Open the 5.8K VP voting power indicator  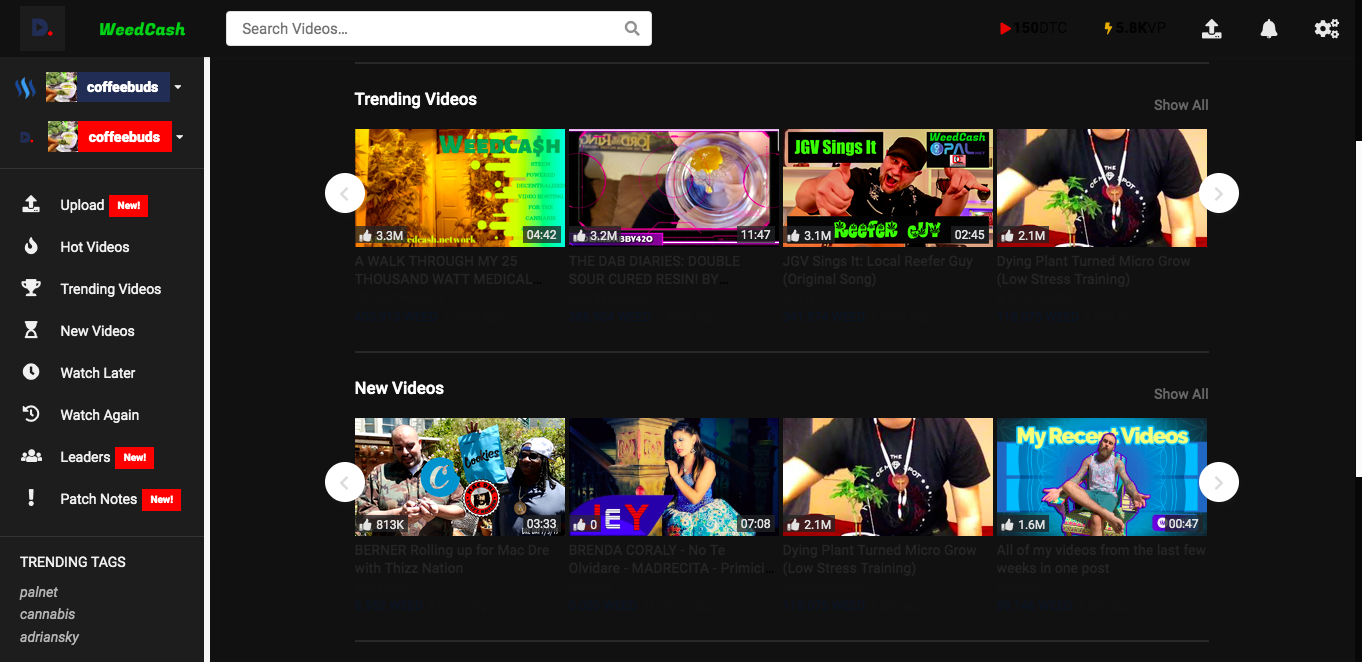tap(1134, 28)
